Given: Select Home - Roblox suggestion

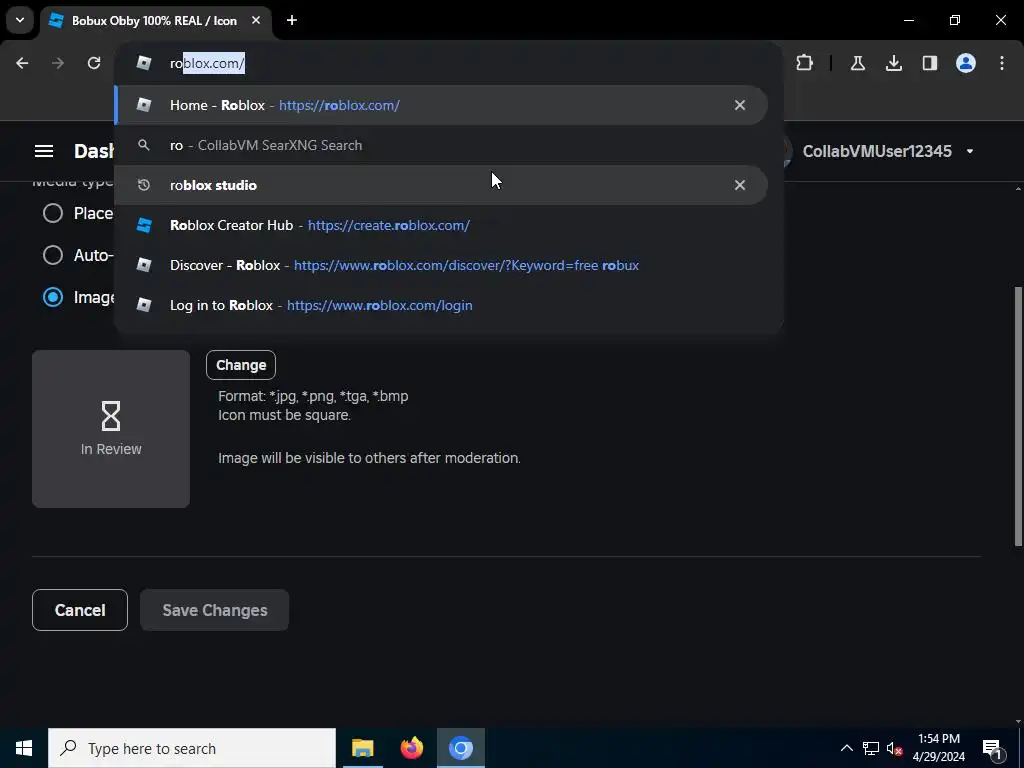Looking at the screenshot, I should (x=441, y=105).
